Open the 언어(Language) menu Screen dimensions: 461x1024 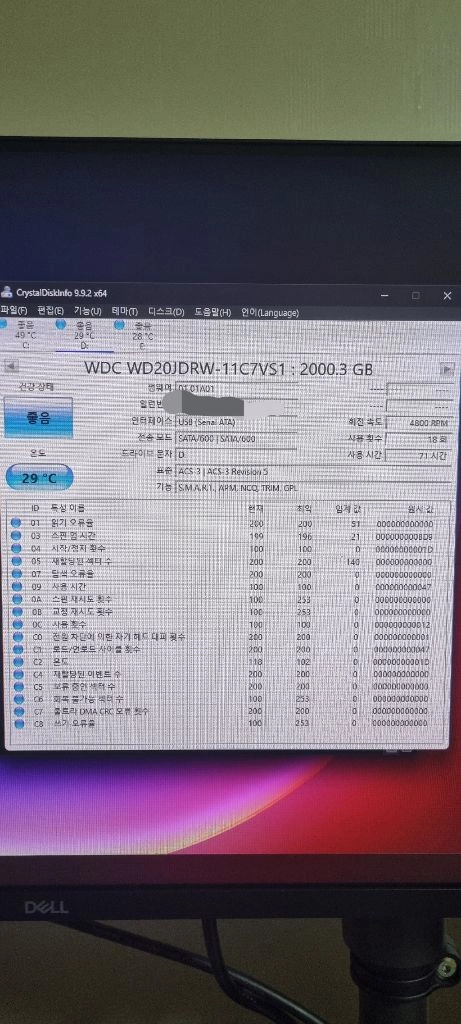[x=270, y=312]
